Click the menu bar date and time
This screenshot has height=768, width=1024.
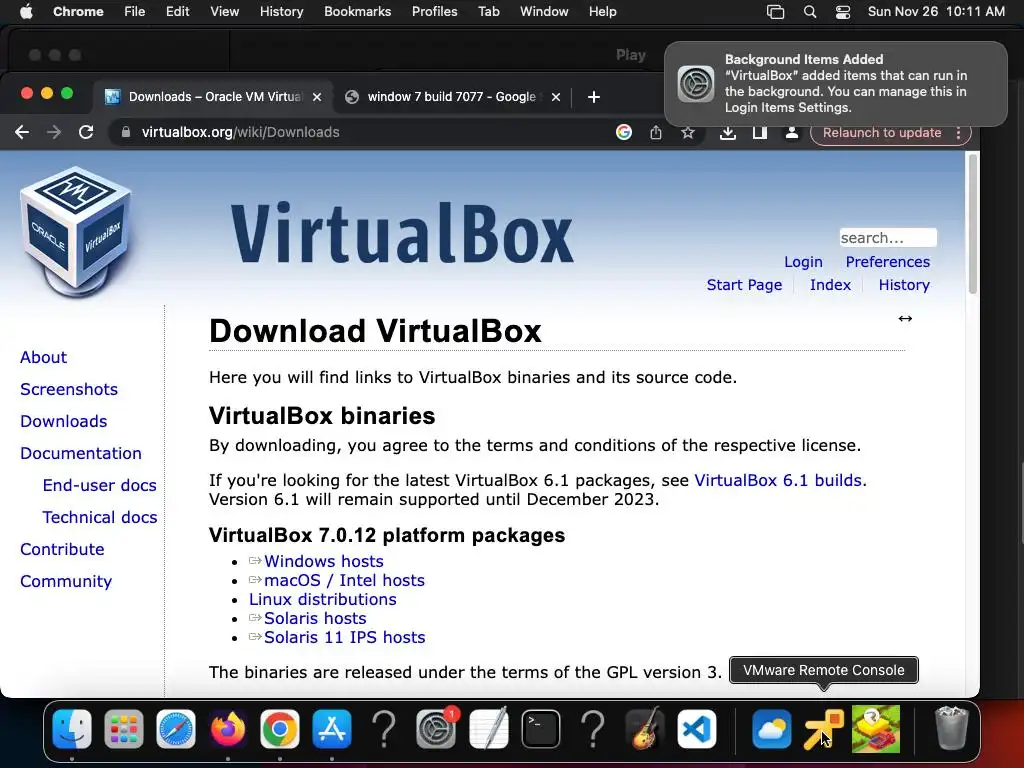936,12
